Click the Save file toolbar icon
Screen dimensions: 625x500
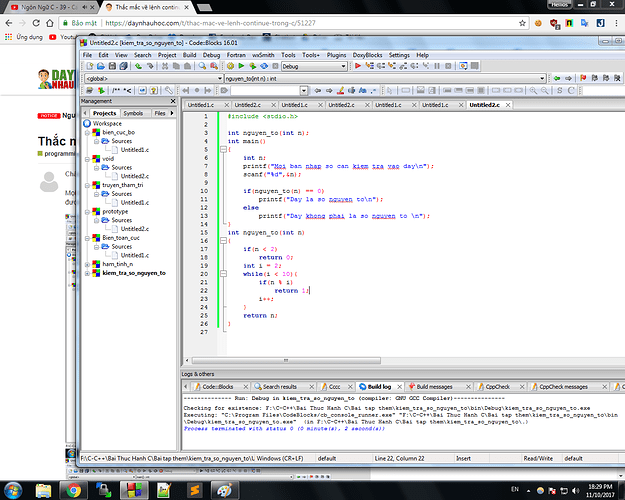tap(113, 65)
